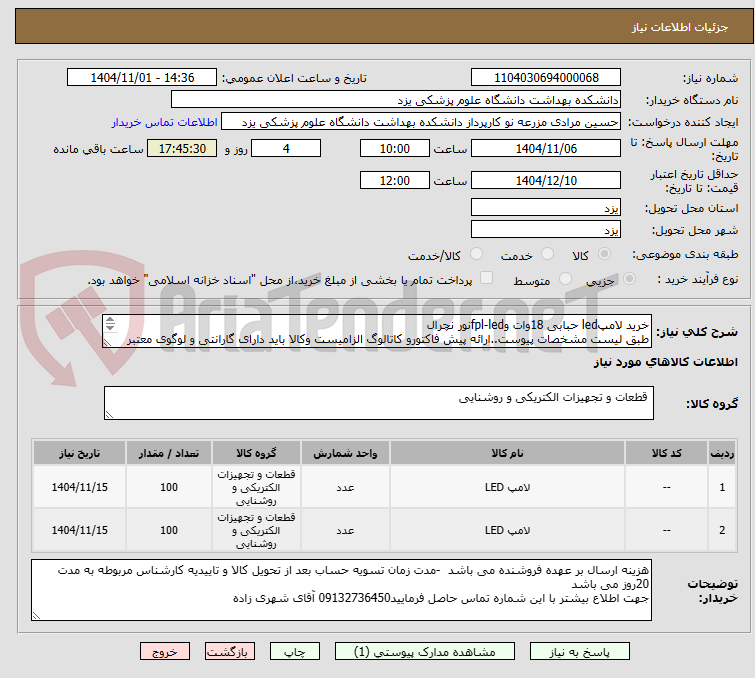Click the جزئیات اطلاعات نیاز header title
This screenshot has height=678, width=755.
680,27
